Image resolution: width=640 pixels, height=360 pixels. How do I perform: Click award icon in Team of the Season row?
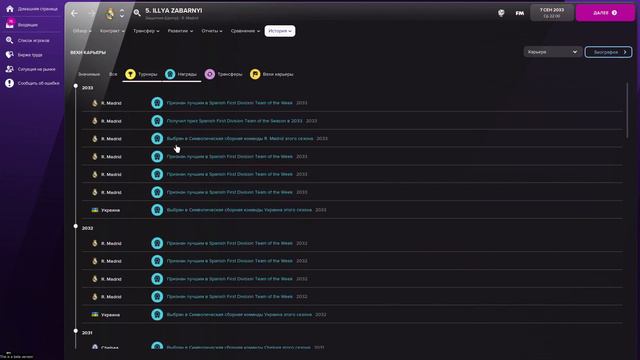[x=157, y=121]
